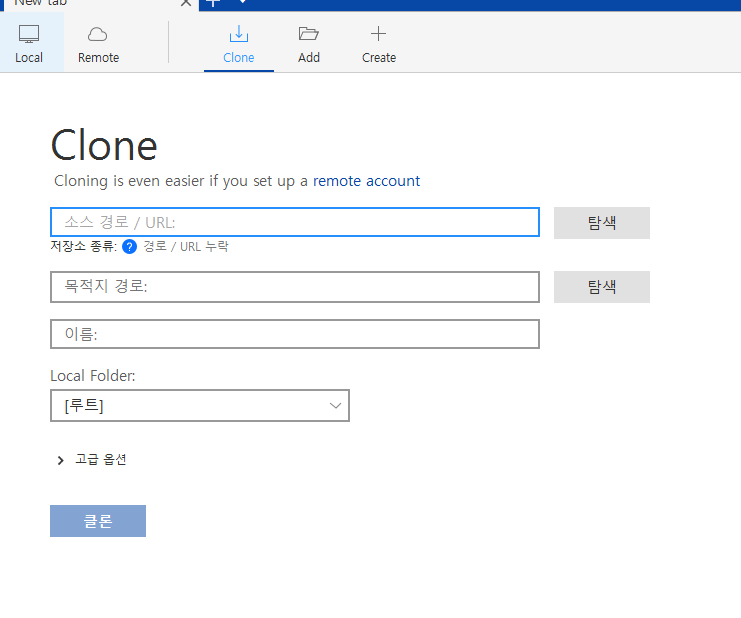Focus the 이름 input field
The image size is (741, 618).
[x=295, y=334]
